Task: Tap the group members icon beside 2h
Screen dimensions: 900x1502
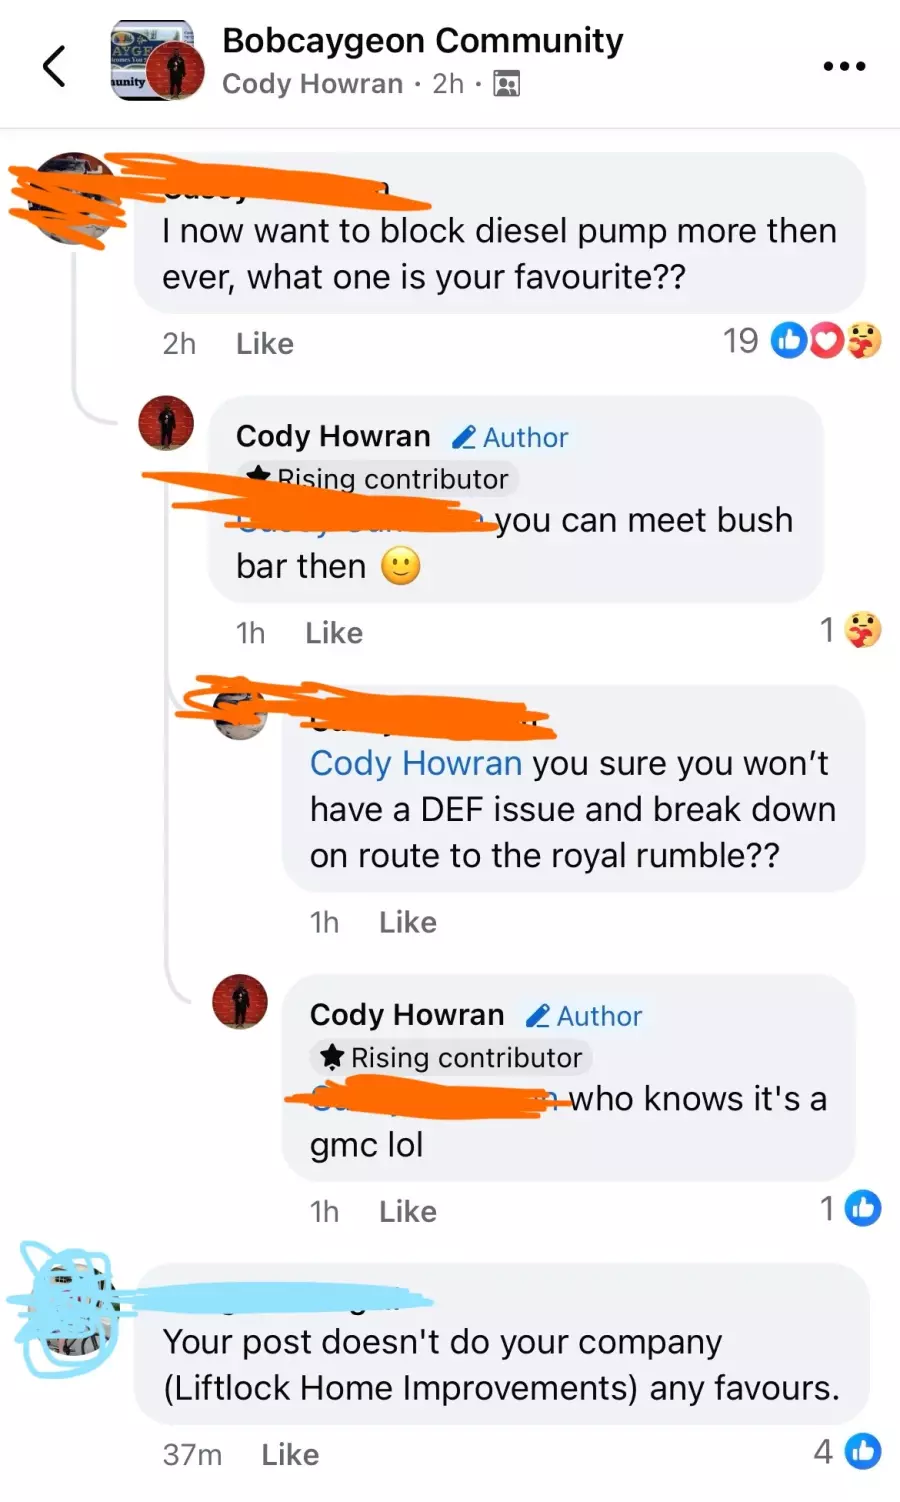Action: [x=507, y=84]
